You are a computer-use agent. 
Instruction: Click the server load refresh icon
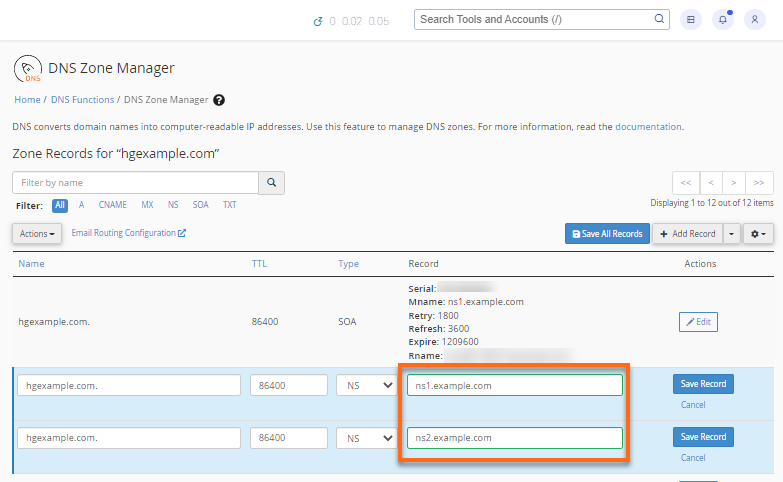click(x=318, y=21)
